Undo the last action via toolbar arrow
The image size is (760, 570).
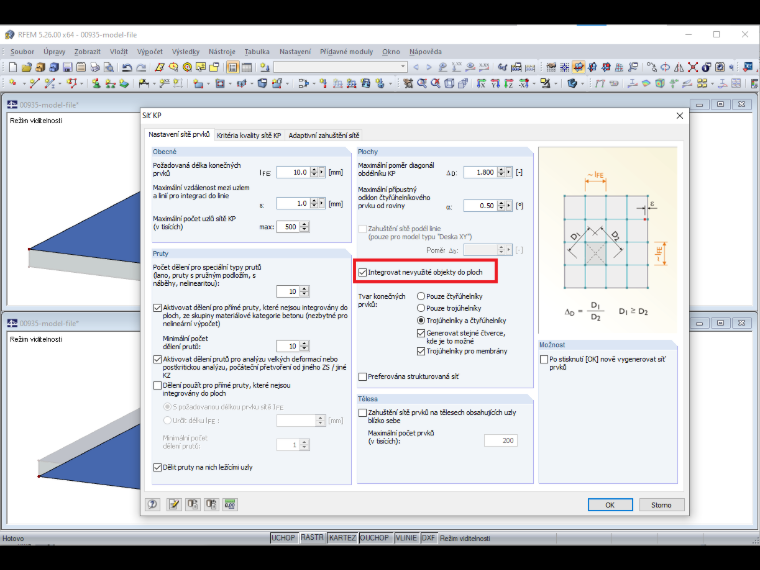[127, 67]
